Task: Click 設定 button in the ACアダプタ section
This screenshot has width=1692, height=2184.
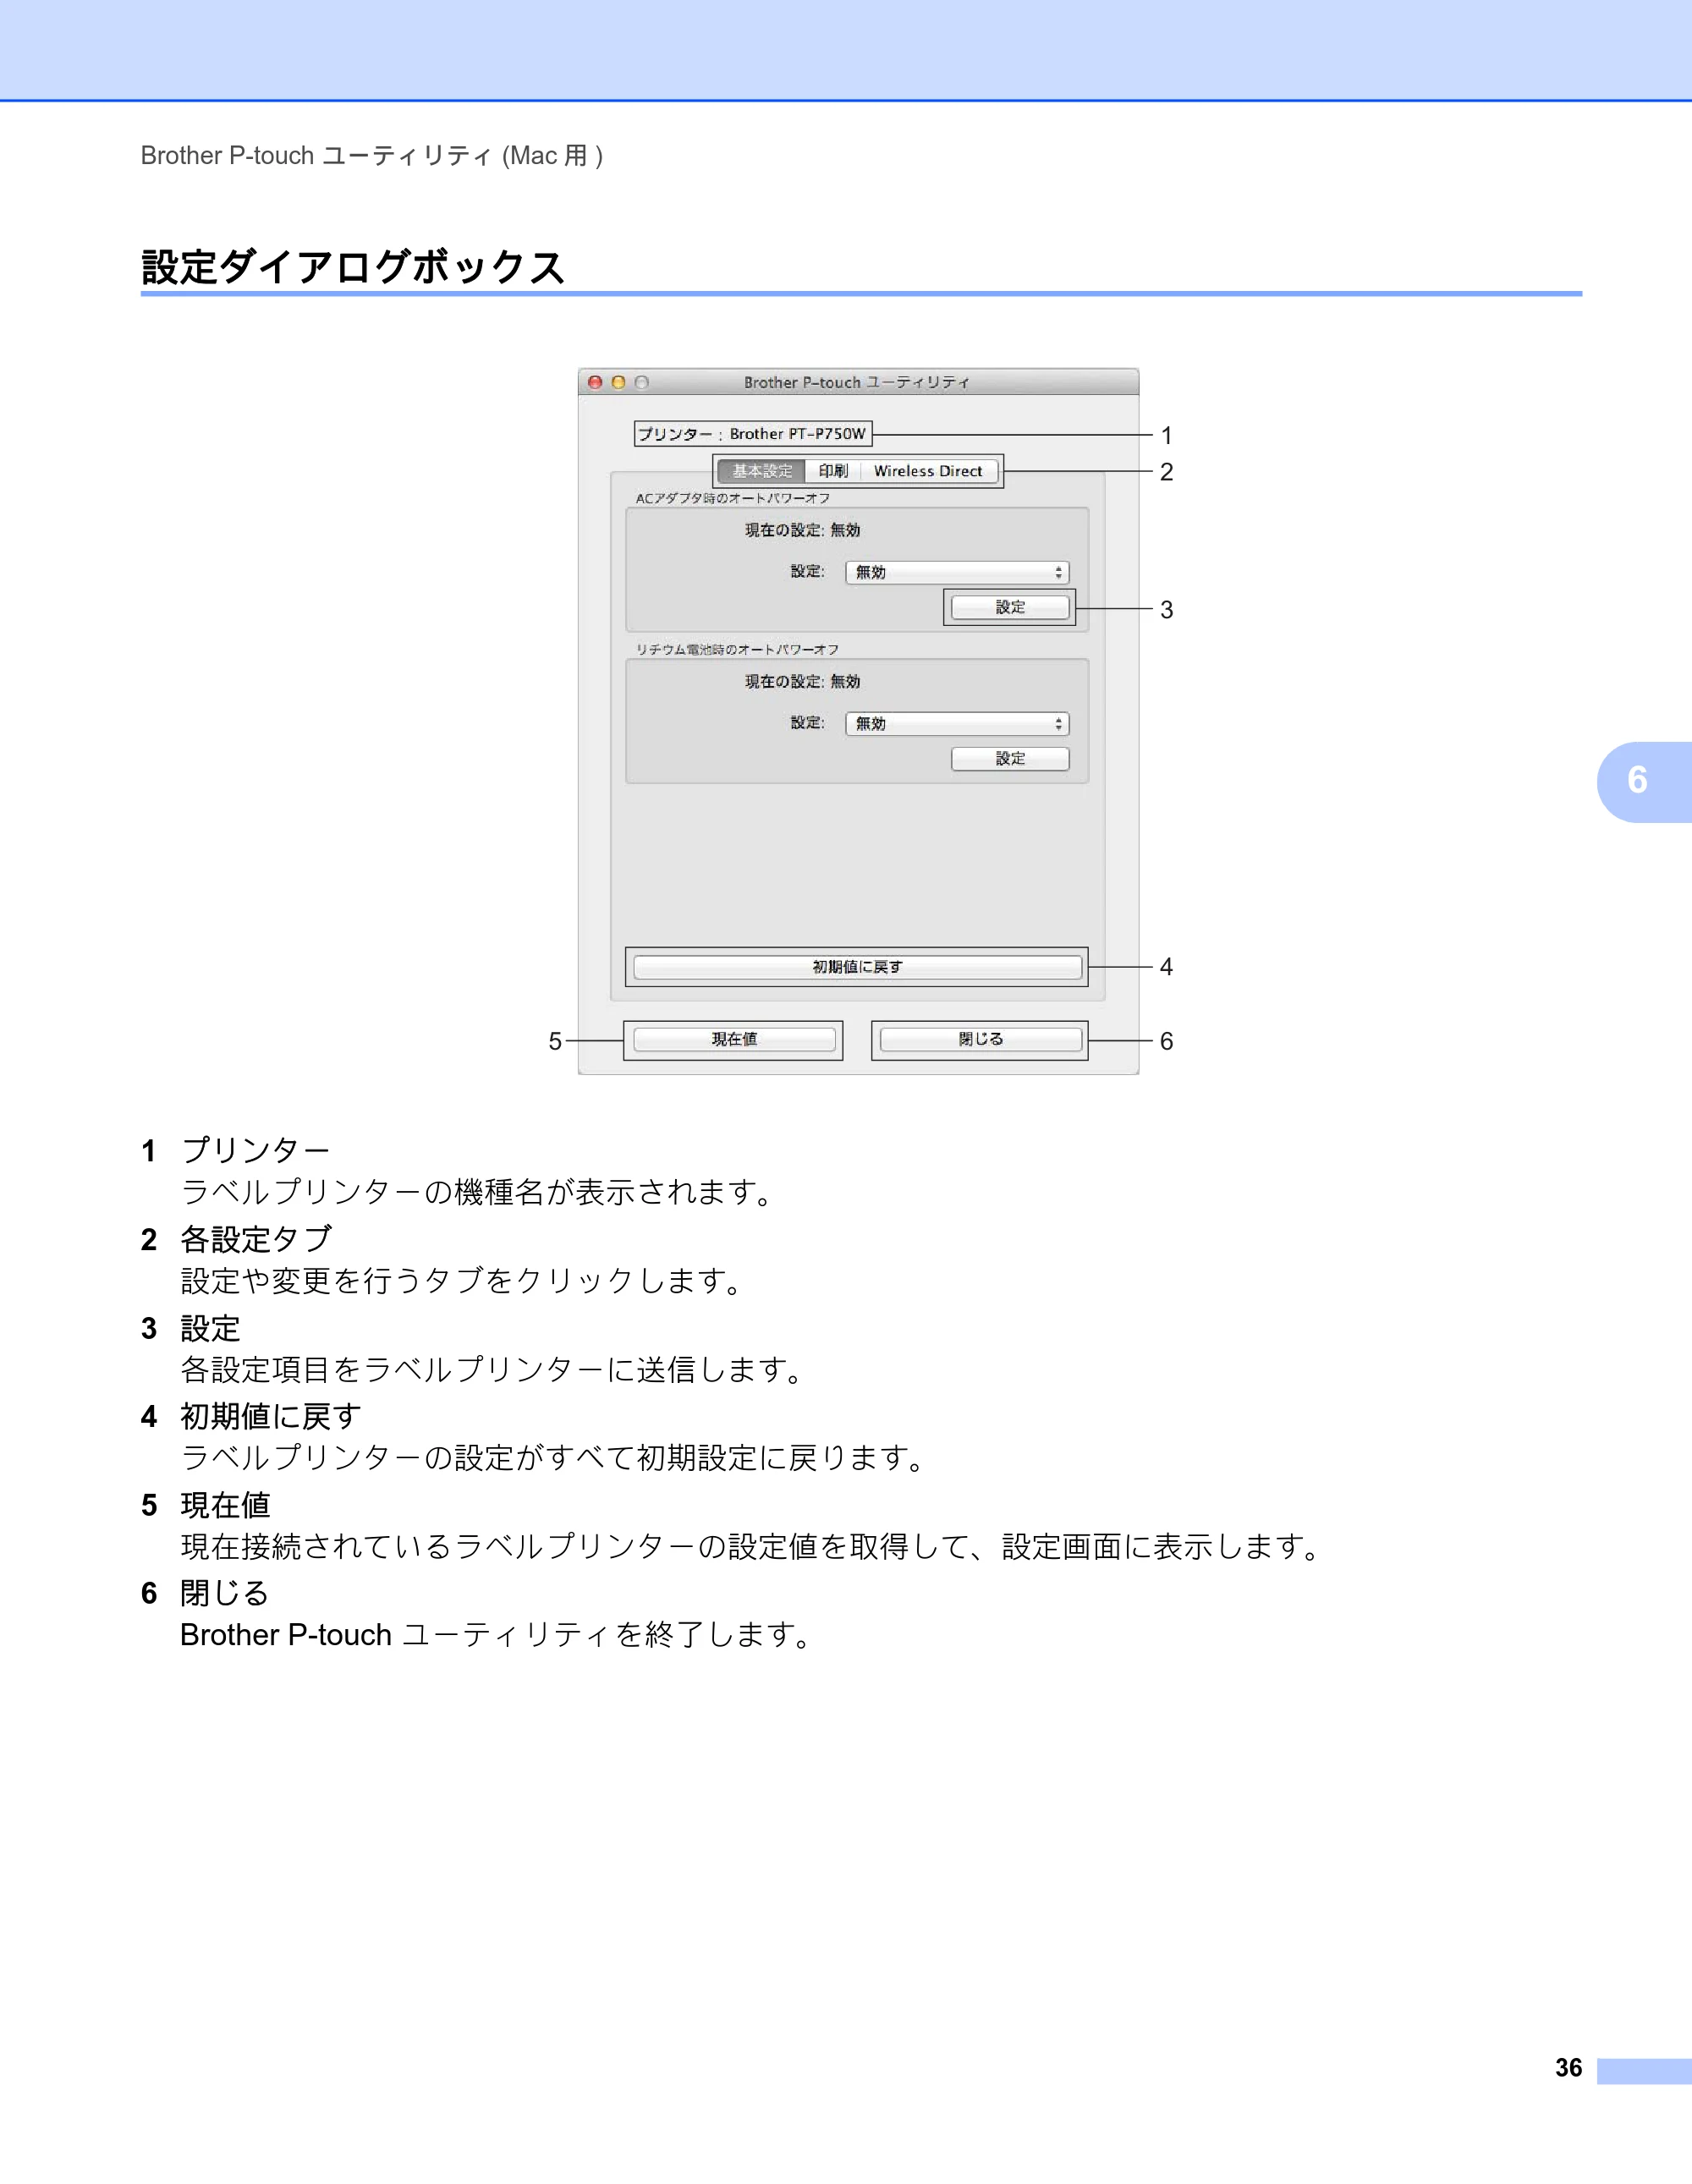Action: tap(1010, 607)
